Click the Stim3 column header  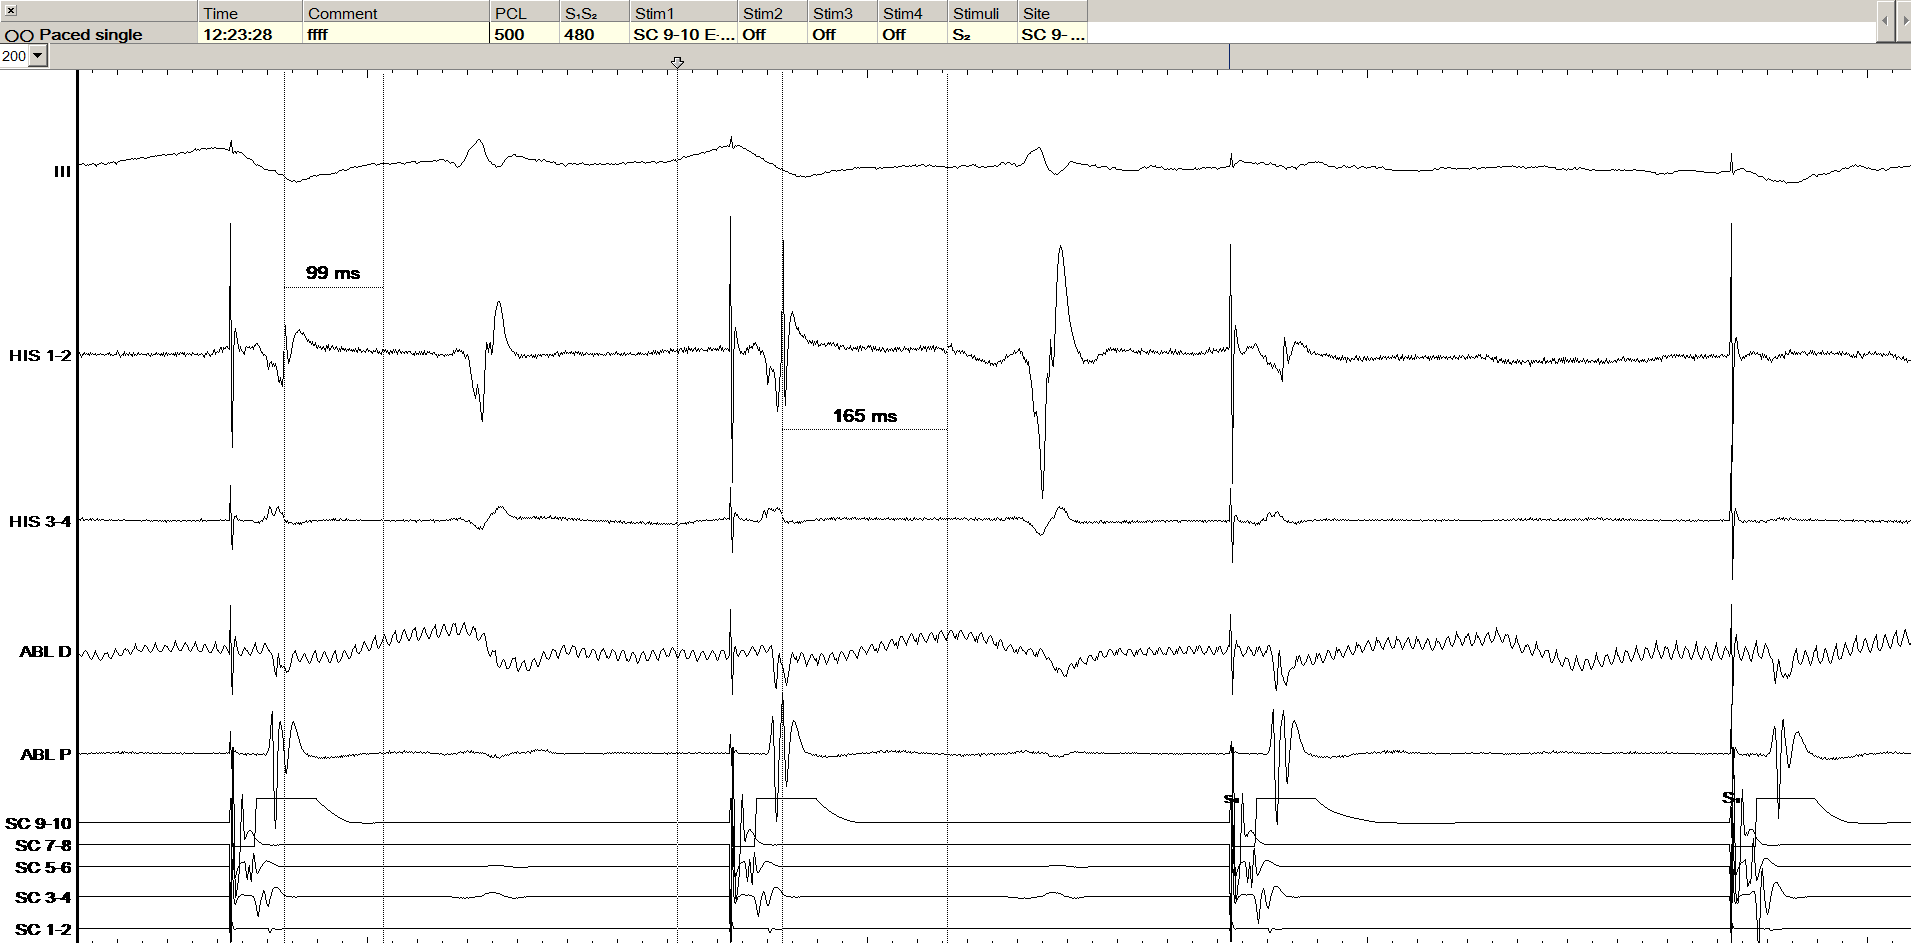click(x=843, y=12)
